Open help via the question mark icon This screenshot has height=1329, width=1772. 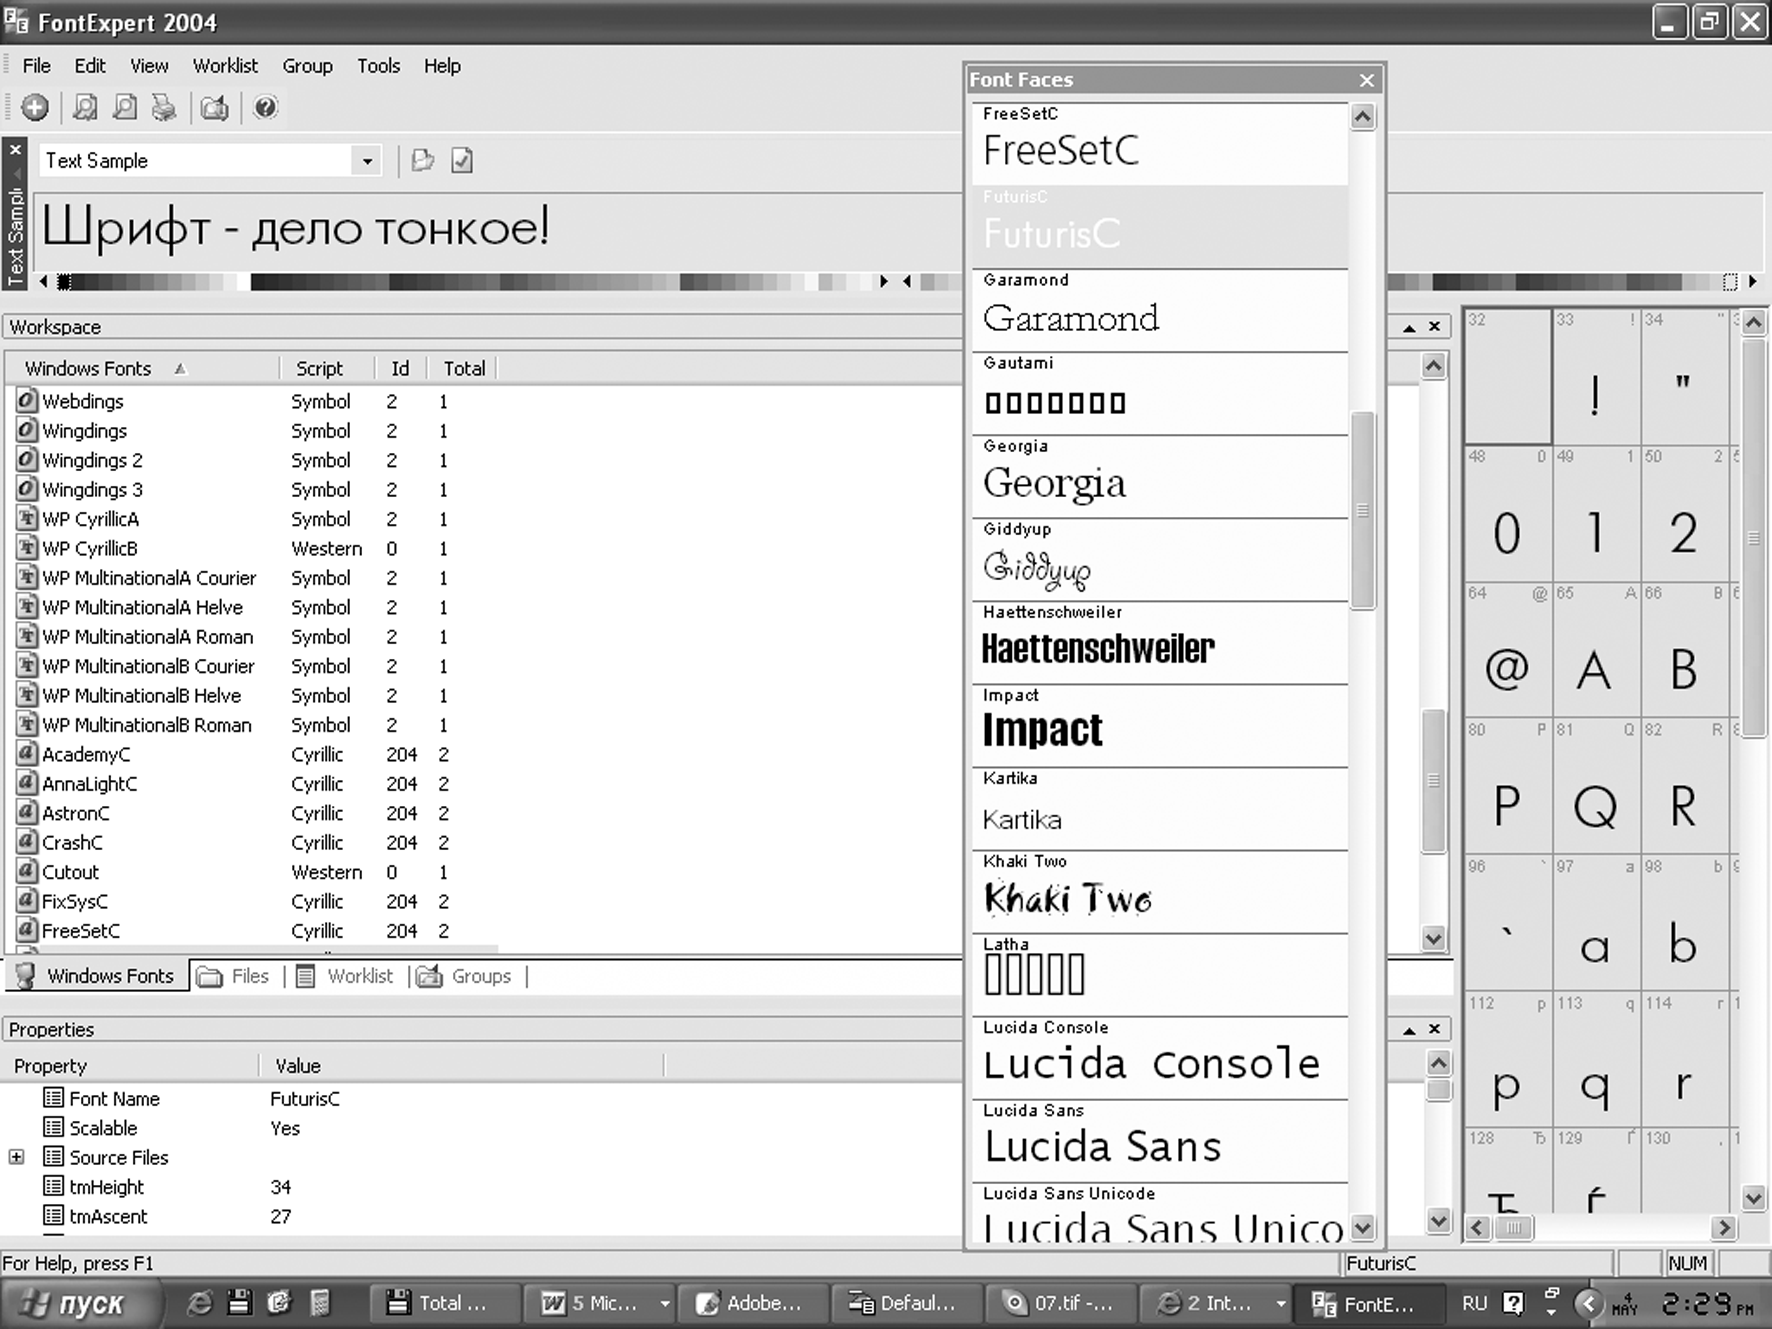(265, 108)
